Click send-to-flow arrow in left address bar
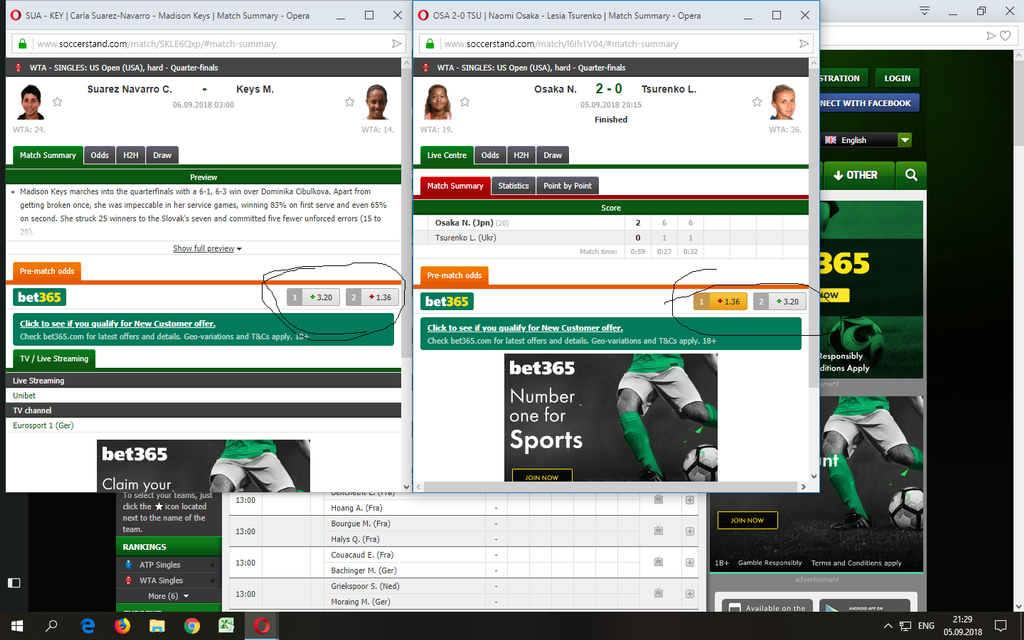Screen dimensions: 1024x640 [396, 44]
